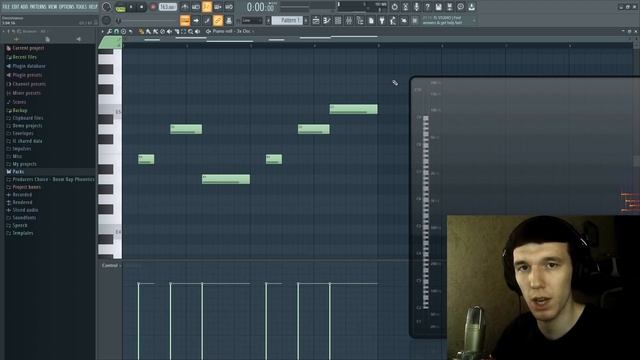Image resolution: width=640 pixels, height=360 pixels.
Task: Click the master volume knob
Action: (107, 7)
